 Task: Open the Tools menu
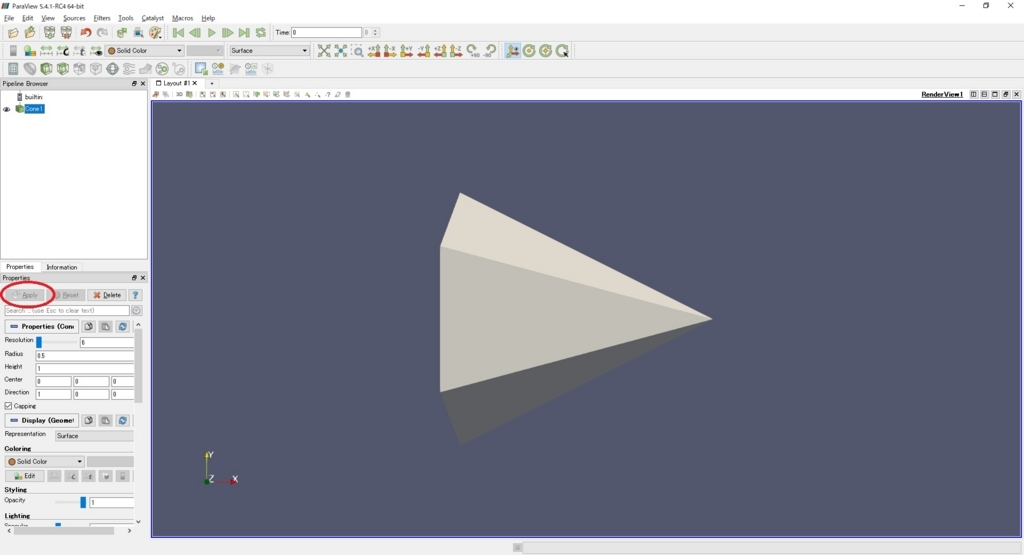(125, 18)
